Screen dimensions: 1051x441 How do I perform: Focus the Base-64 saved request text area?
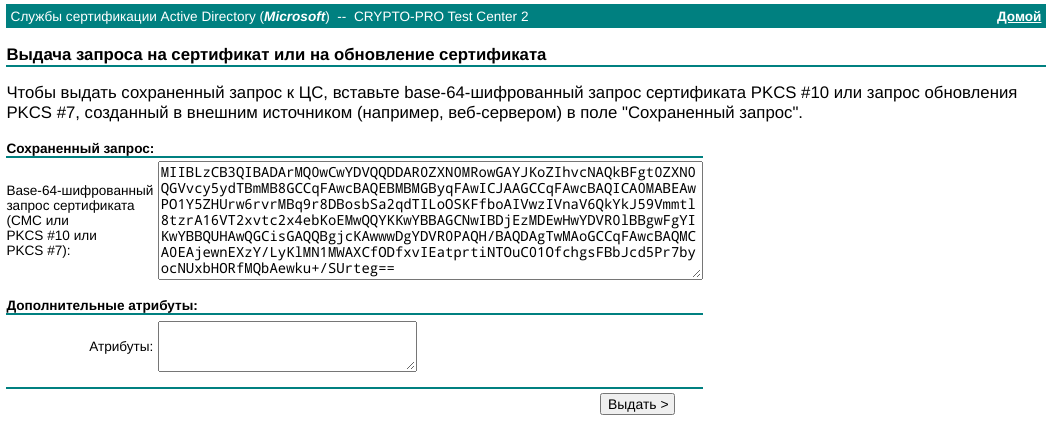click(x=430, y=220)
